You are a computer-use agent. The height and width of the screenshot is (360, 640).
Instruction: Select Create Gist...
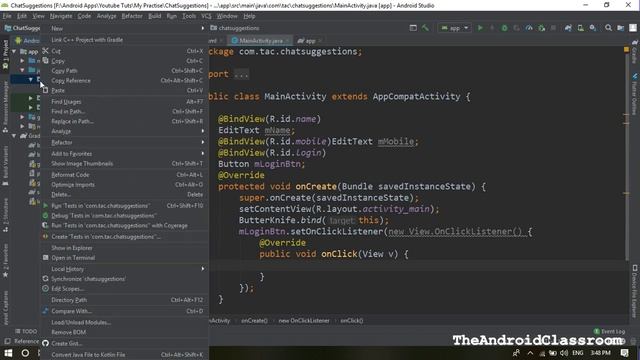[x=124, y=343]
